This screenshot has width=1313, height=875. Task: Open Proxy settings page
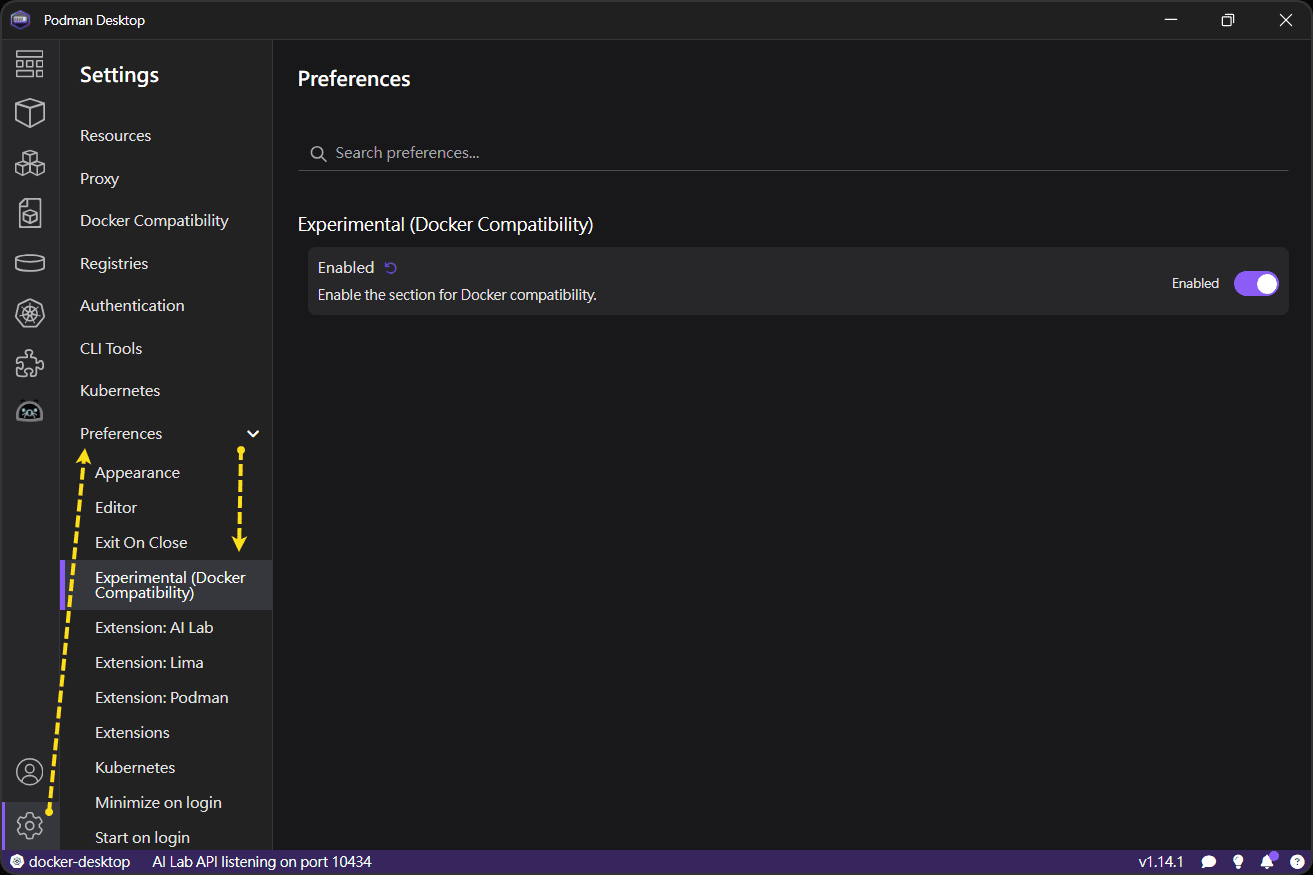(99, 179)
